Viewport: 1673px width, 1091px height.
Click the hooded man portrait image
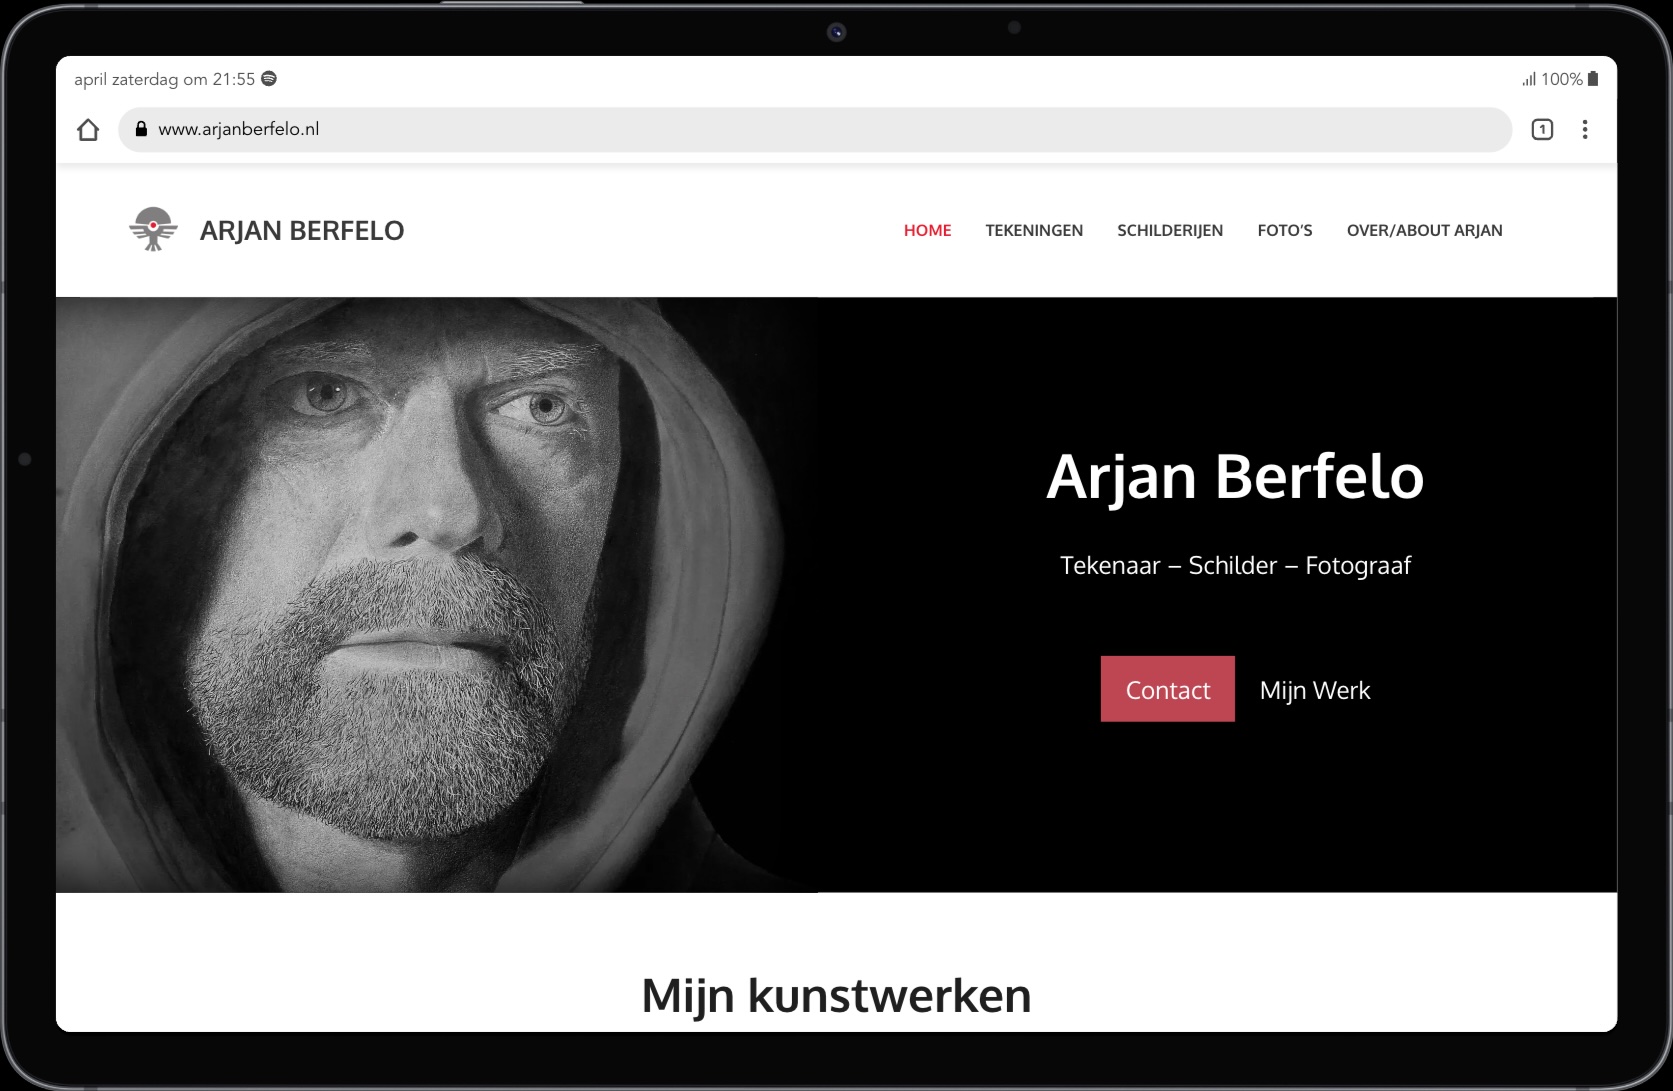437,594
